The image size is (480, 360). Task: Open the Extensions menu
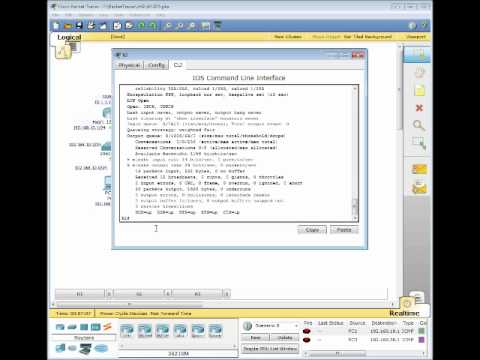140,15
